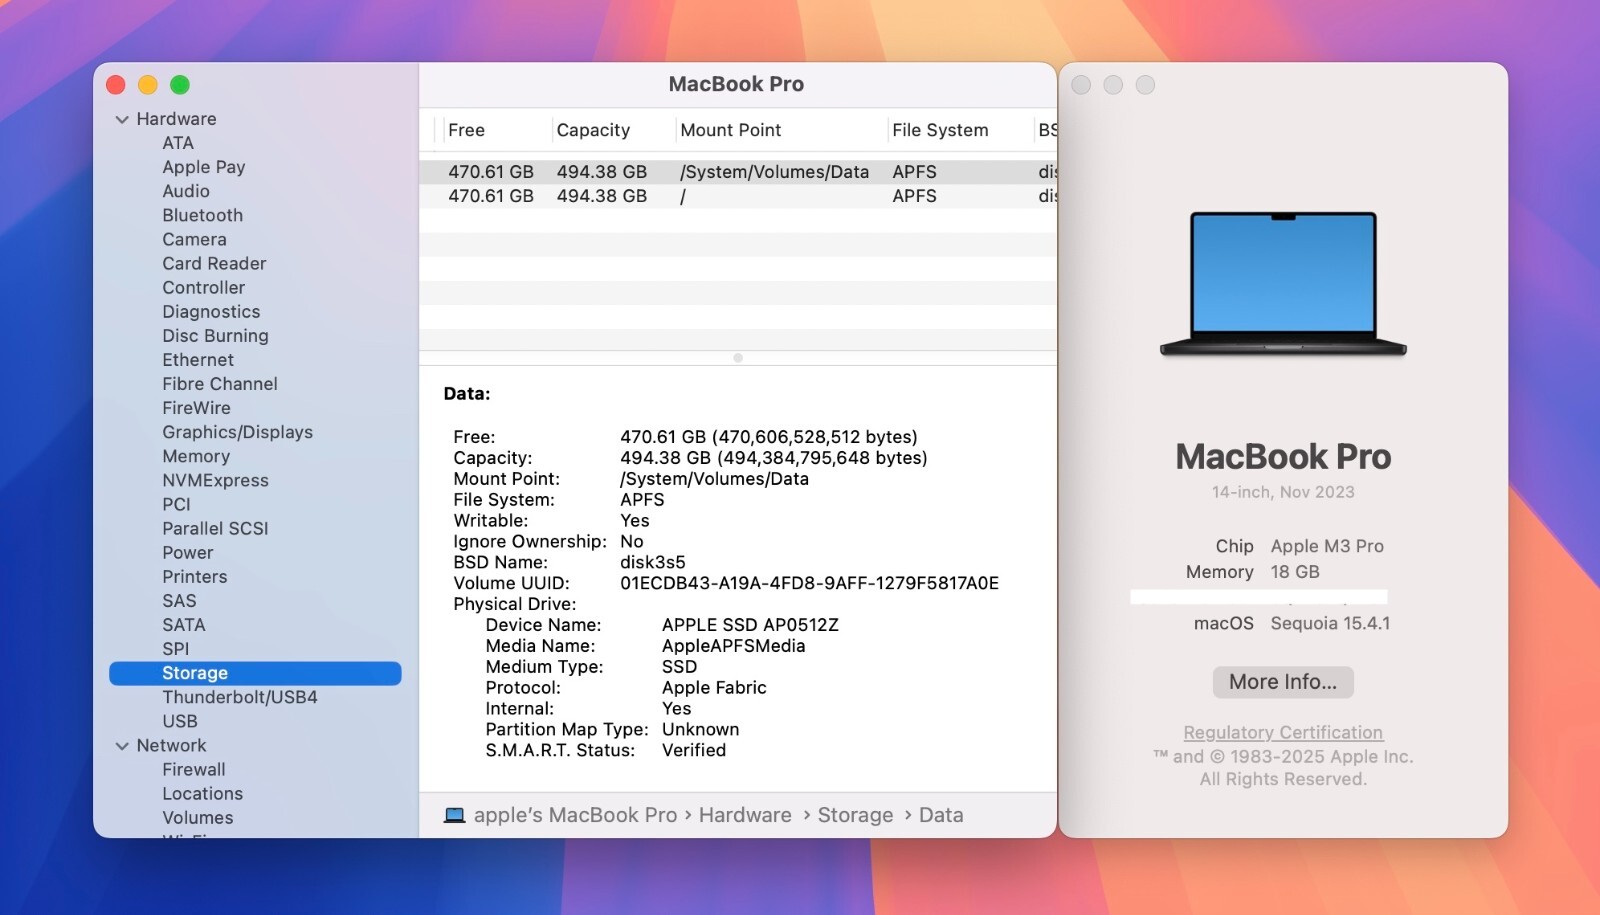The height and width of the screenshot is (915, 1600).
Task: Select Card Reader in the sidebar
Action: point(215,263)
